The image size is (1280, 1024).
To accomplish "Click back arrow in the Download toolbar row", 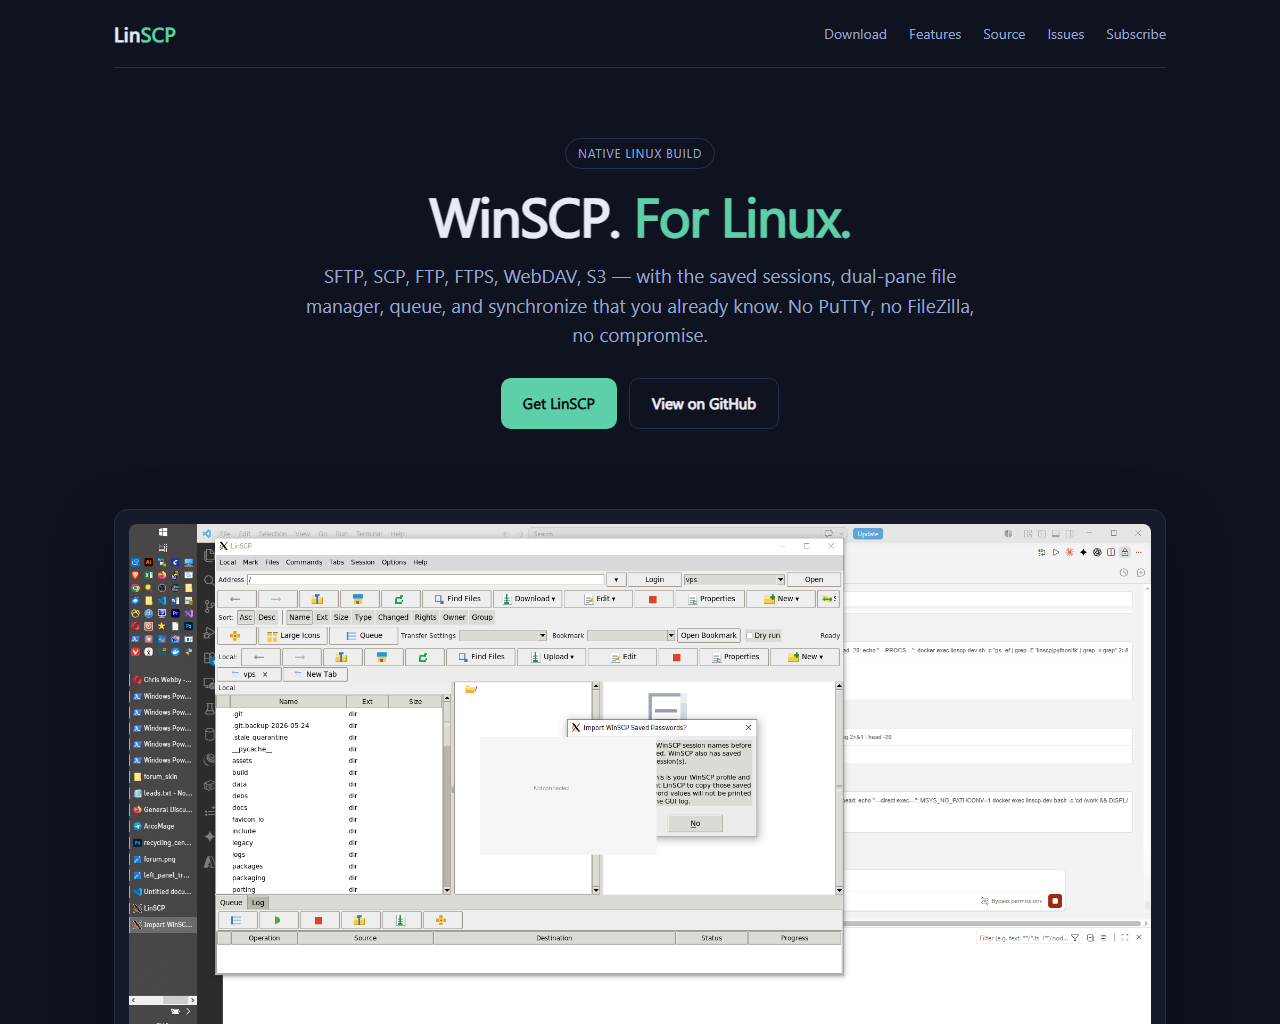I will pyautogui.click(x=235, y=599).
